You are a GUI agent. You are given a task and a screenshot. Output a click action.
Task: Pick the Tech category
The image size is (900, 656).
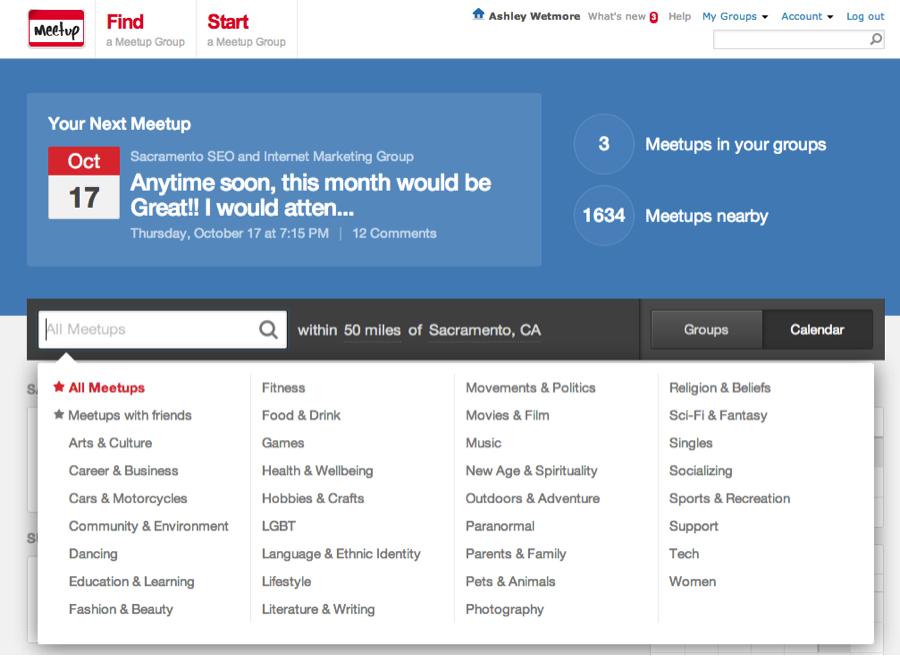pos(684,554)
